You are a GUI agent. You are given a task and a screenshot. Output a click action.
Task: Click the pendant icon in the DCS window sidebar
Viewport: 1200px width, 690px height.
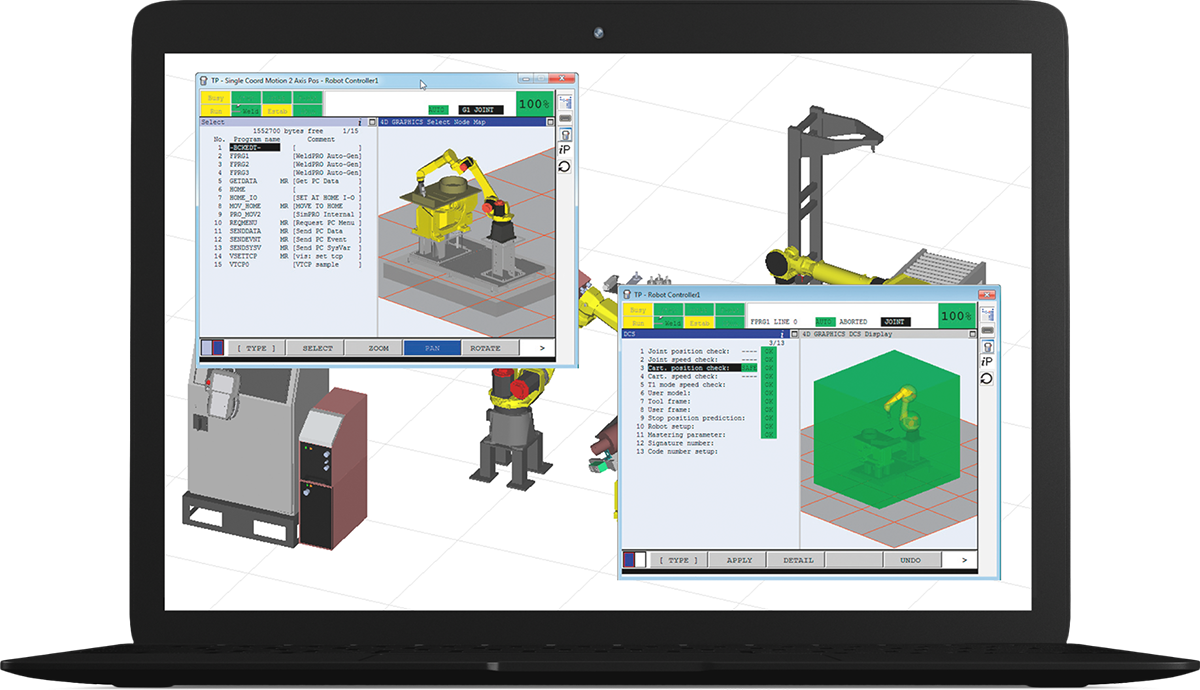point(988,346)
